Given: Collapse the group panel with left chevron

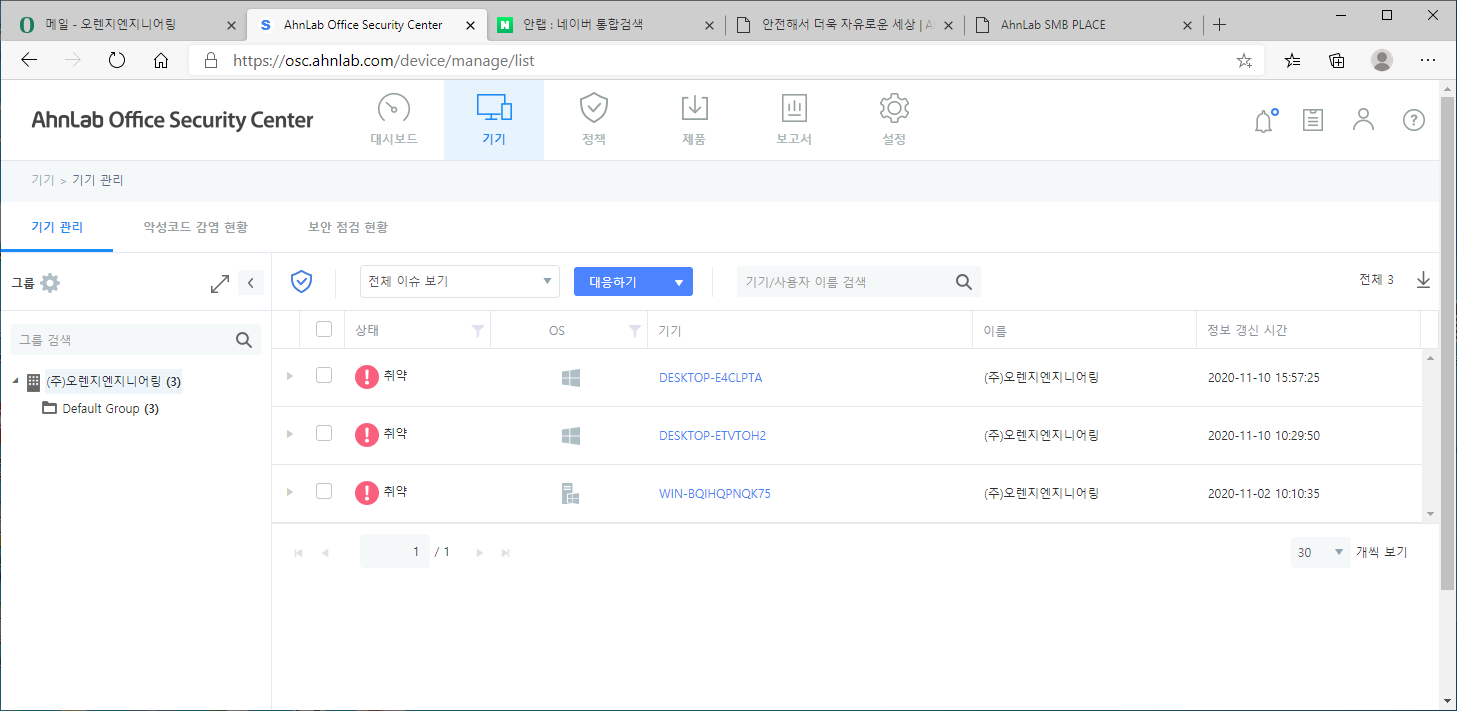Looking at the screenshot, I should [x=250, y=283].
